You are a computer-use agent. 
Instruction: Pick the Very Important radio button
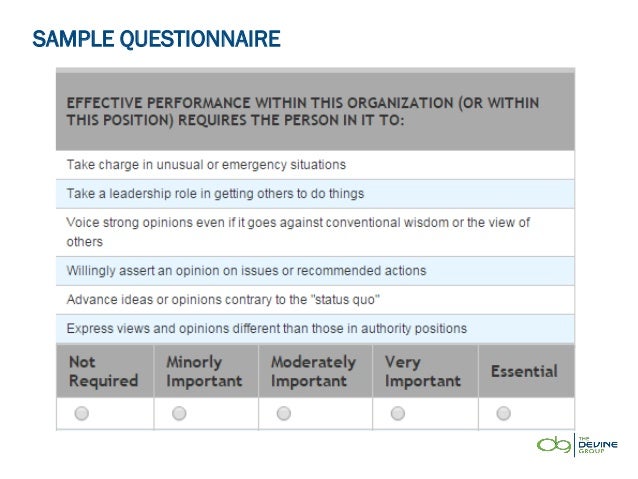(398, 413)
